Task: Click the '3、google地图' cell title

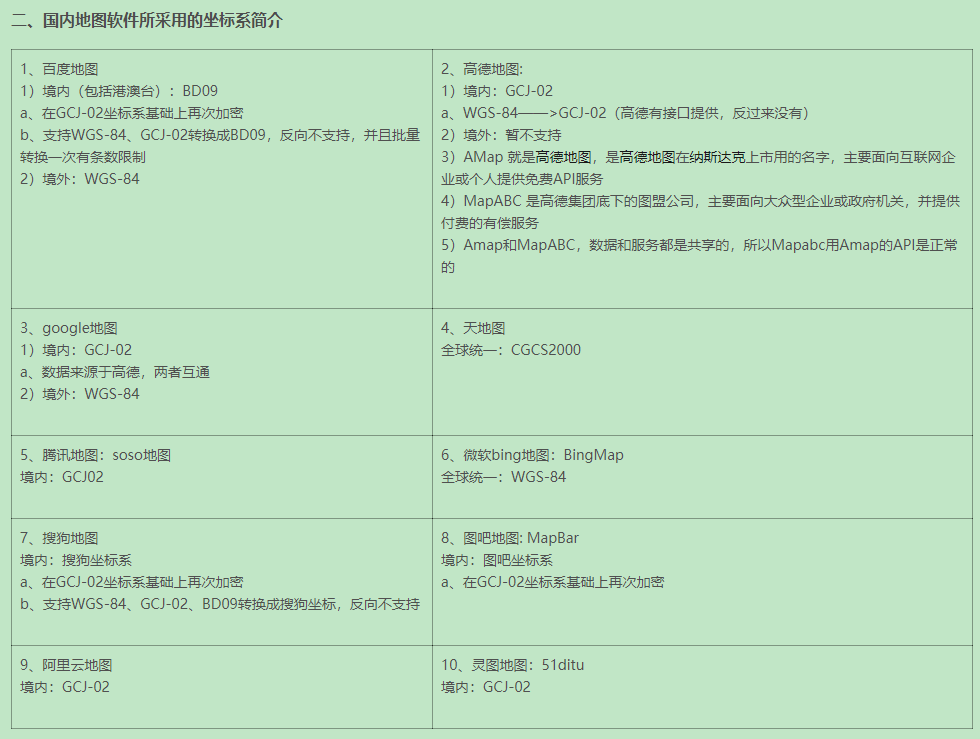Action: coord(69,328)
